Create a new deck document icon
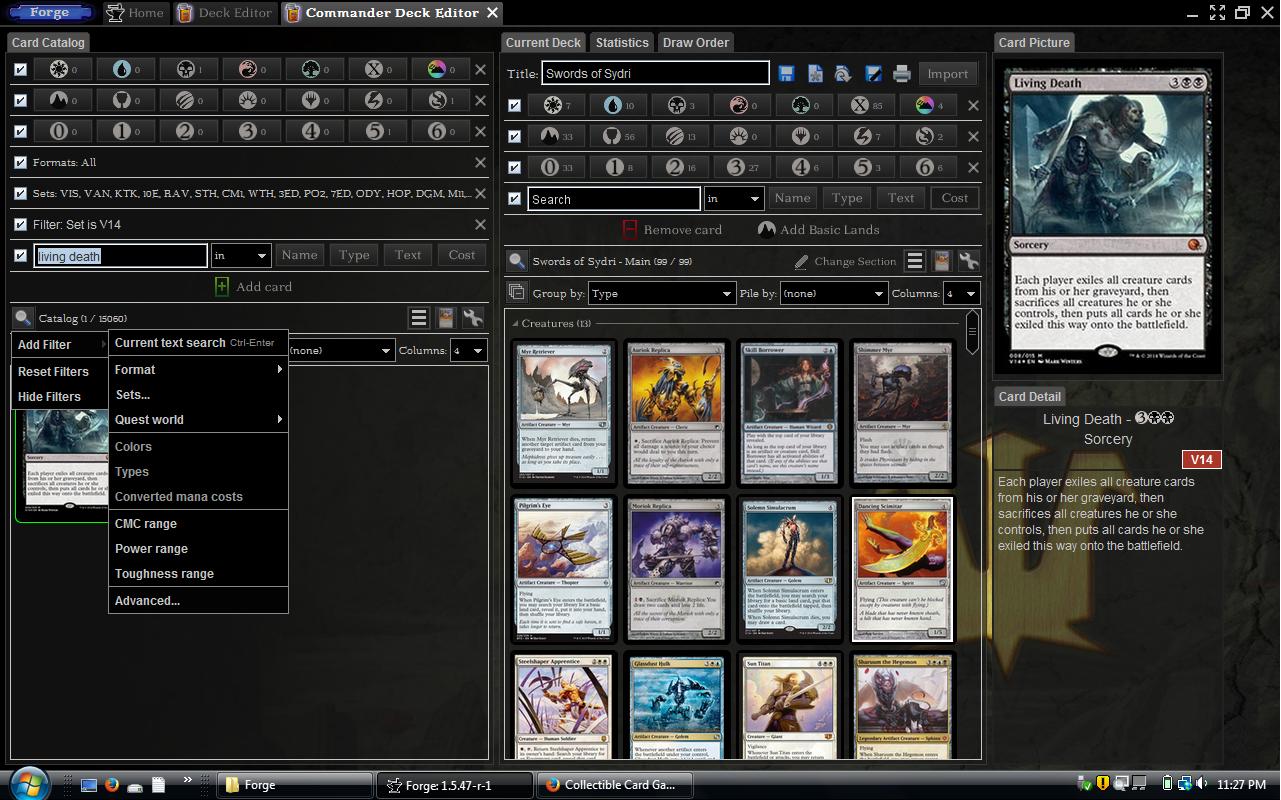The width and height of the screenshot is (1281, 800). coord(815,73)
